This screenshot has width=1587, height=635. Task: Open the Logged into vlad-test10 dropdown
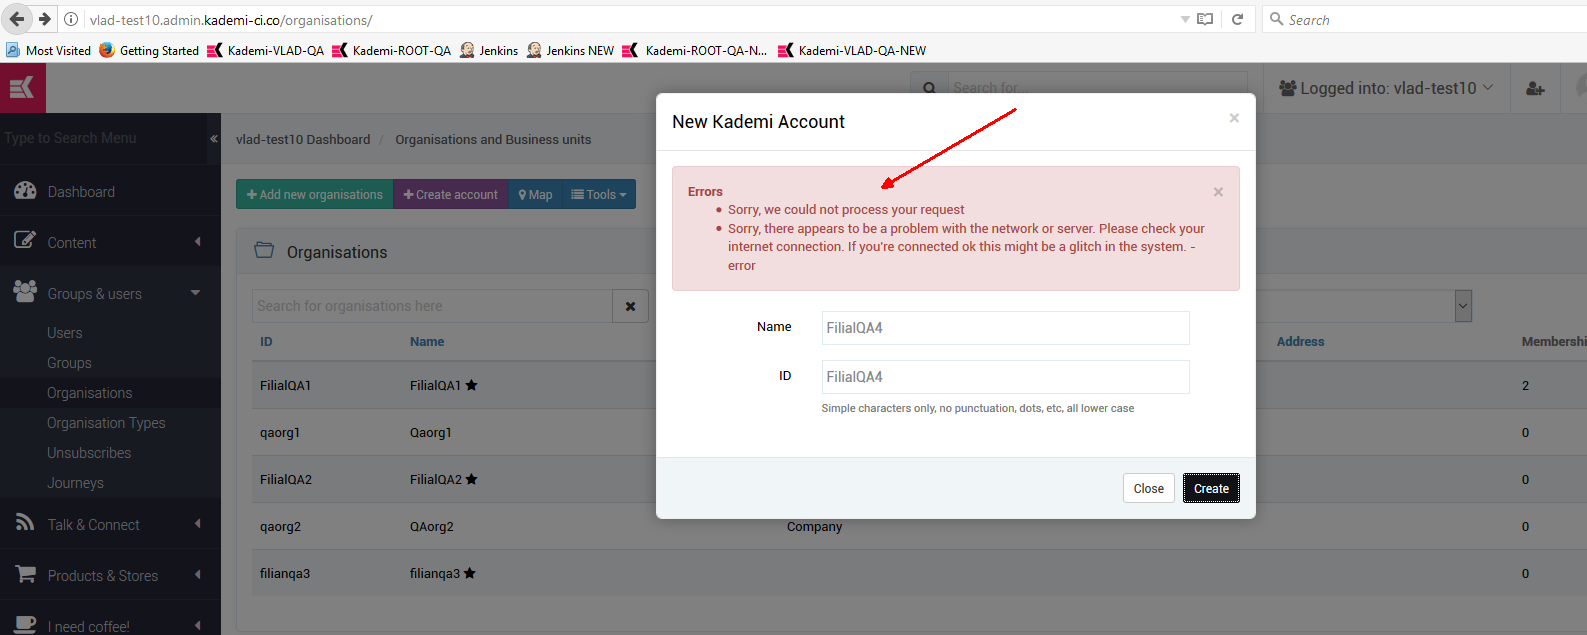pos(1385,88)
